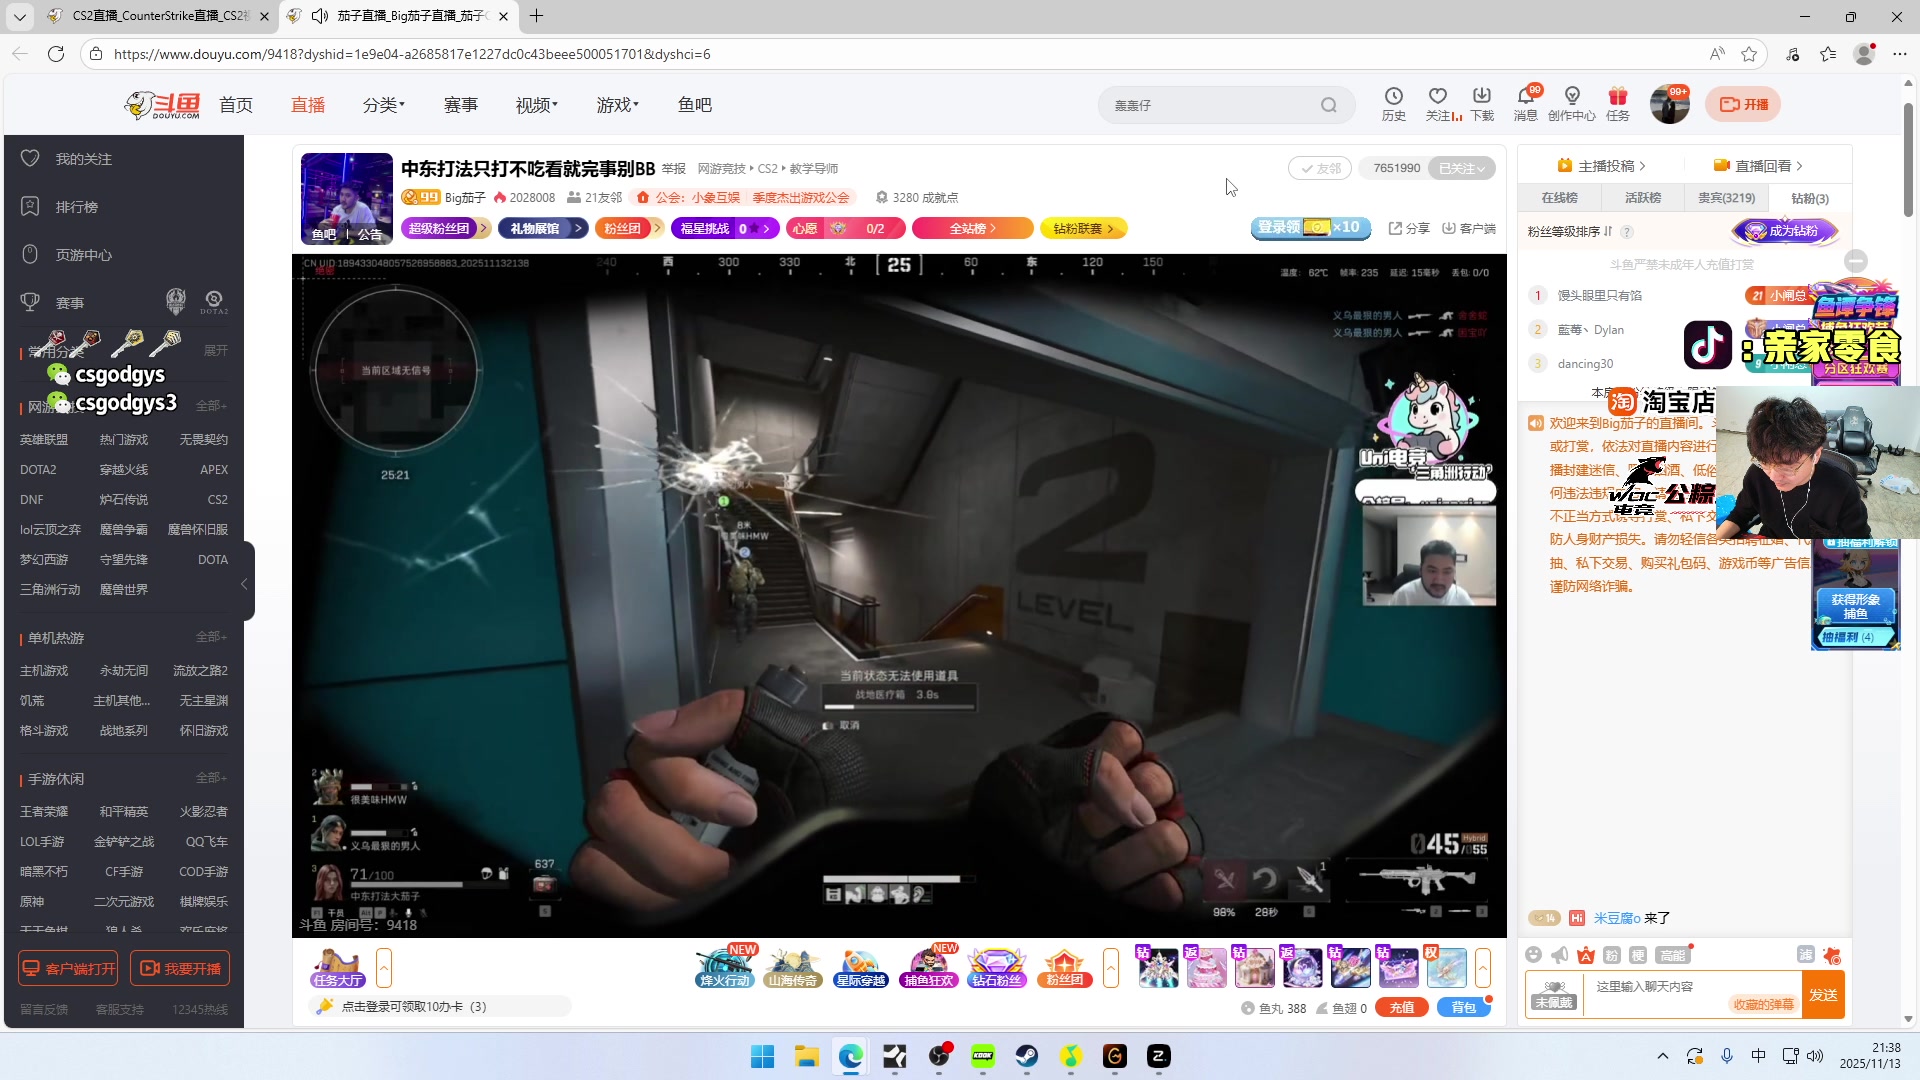Image resolution: width=1920 pixels, height=1080 pixels.
Task: Open the 历史 history clock icon
Action: (x=1393, y=97)
